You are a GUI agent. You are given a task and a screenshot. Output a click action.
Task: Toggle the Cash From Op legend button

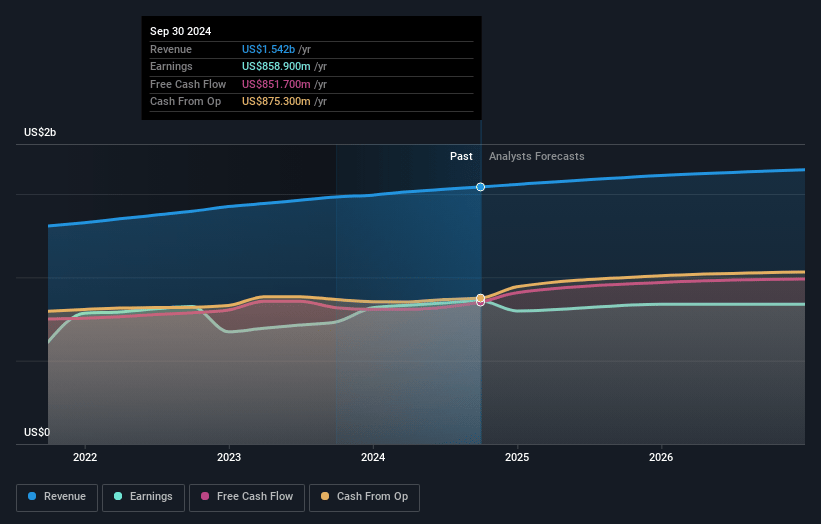click(364, 497)
